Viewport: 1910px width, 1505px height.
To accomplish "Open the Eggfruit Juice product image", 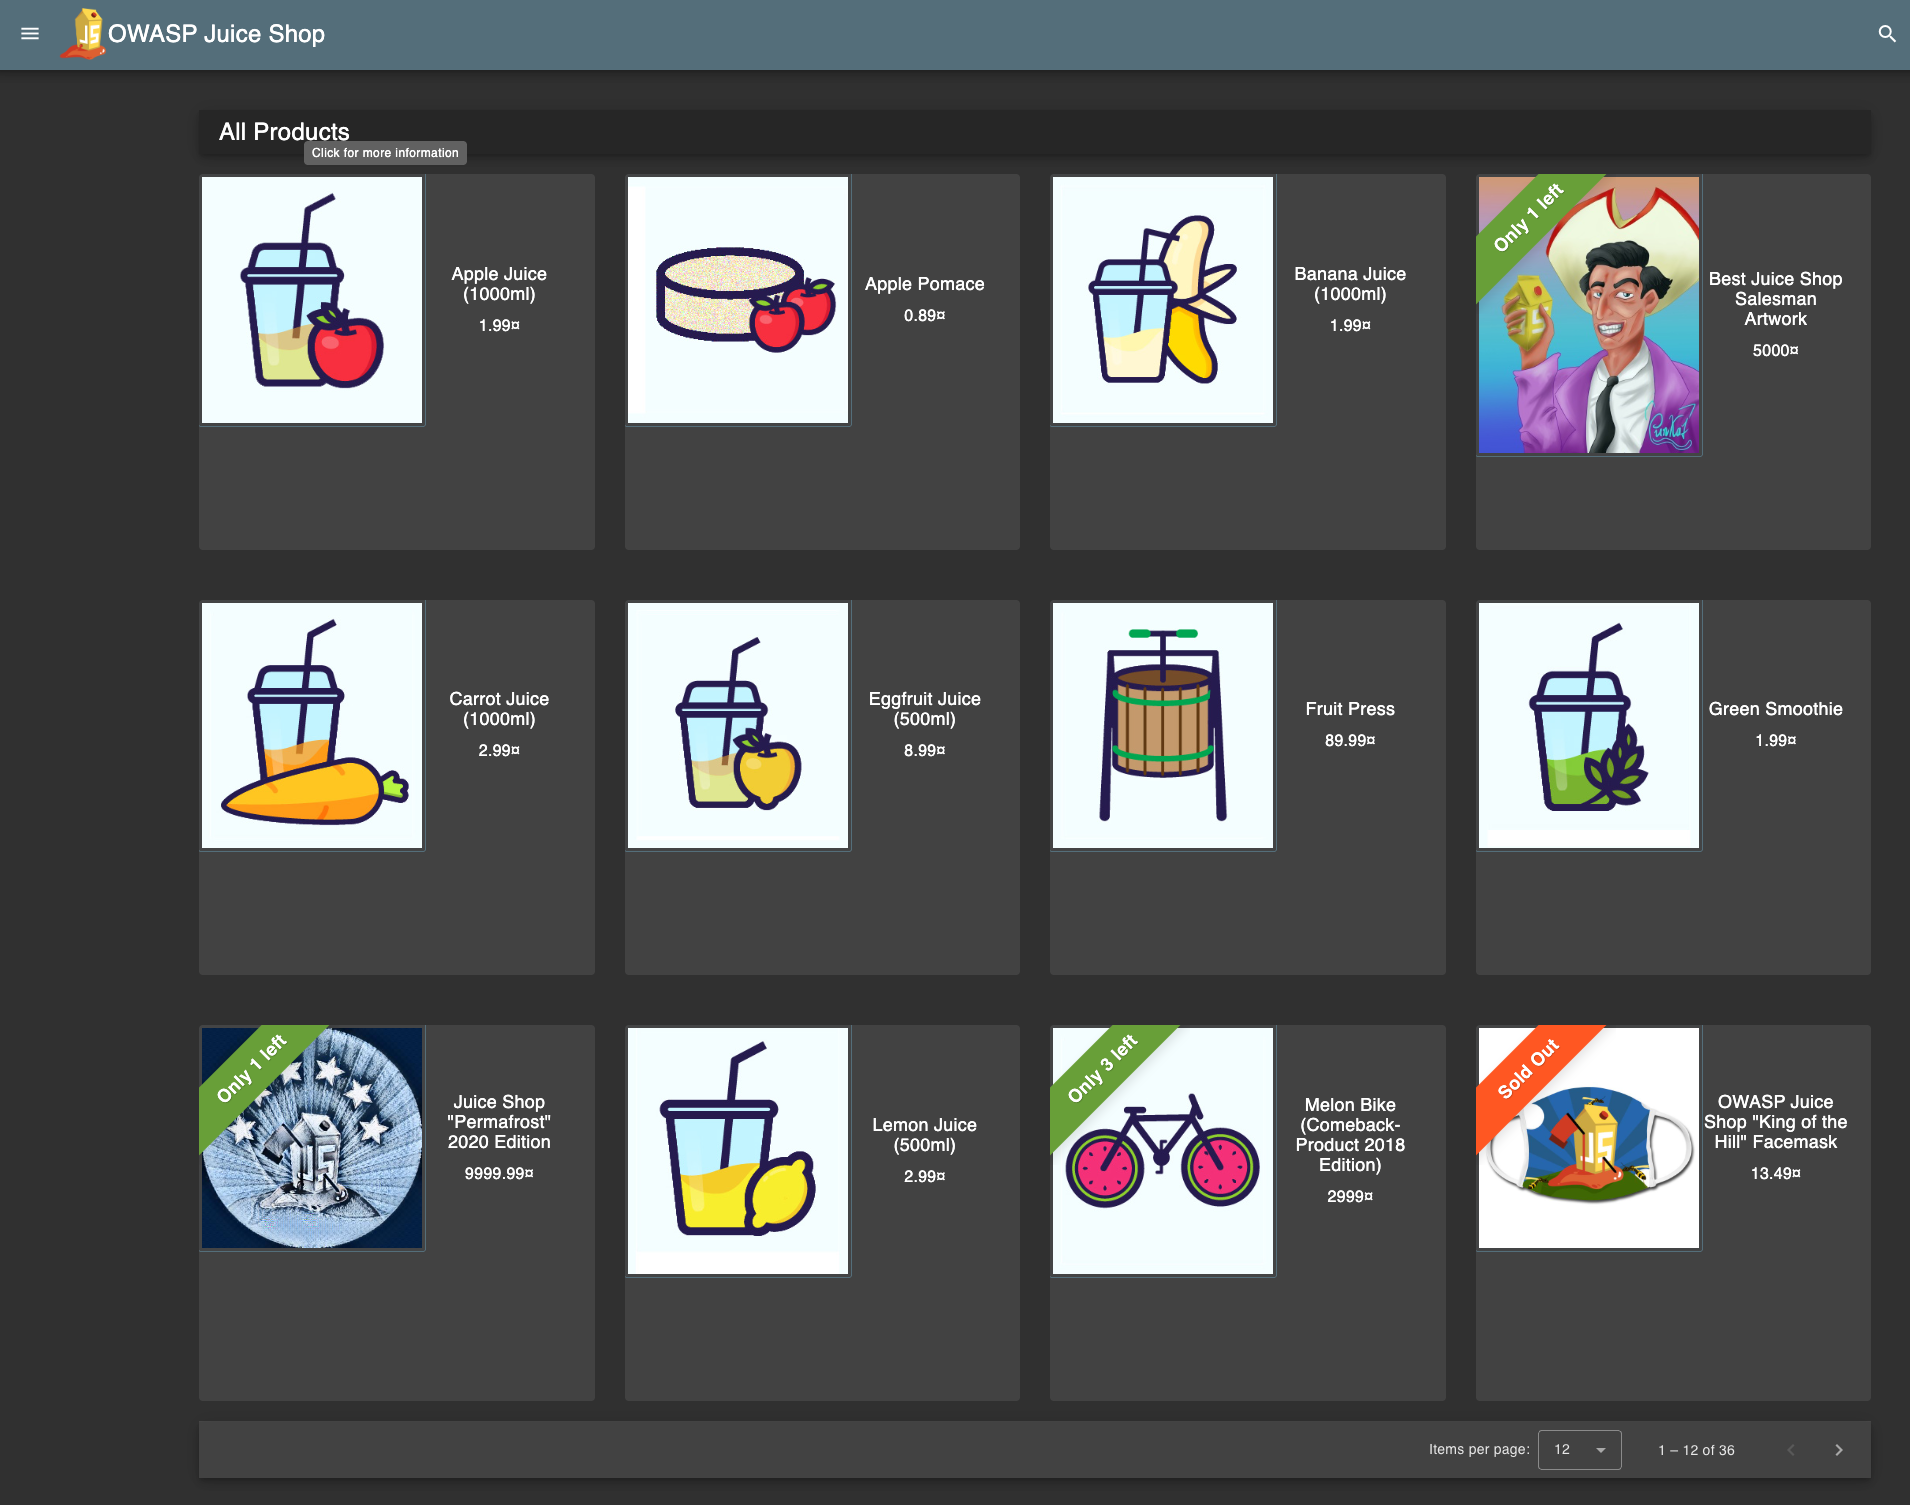I will [738, 725].
